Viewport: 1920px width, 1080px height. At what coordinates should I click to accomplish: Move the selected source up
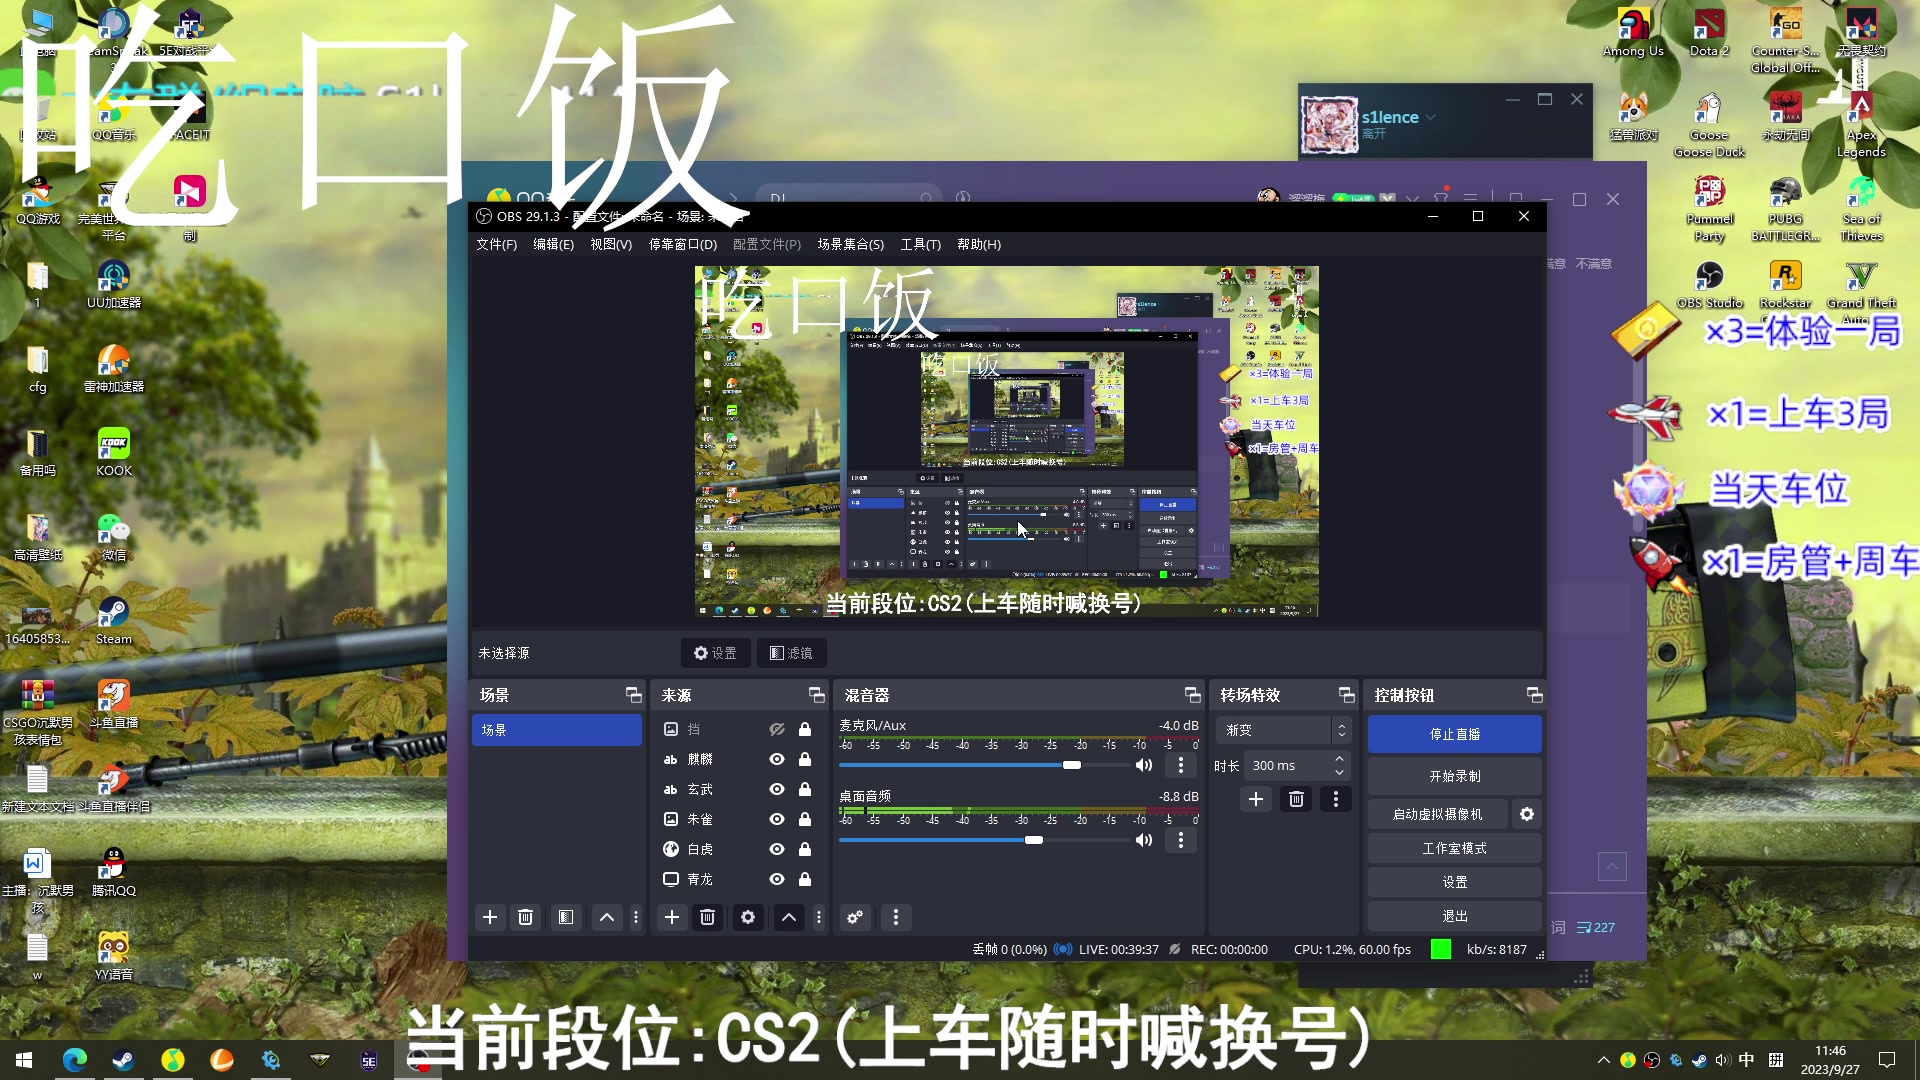[x=789, y=917]
